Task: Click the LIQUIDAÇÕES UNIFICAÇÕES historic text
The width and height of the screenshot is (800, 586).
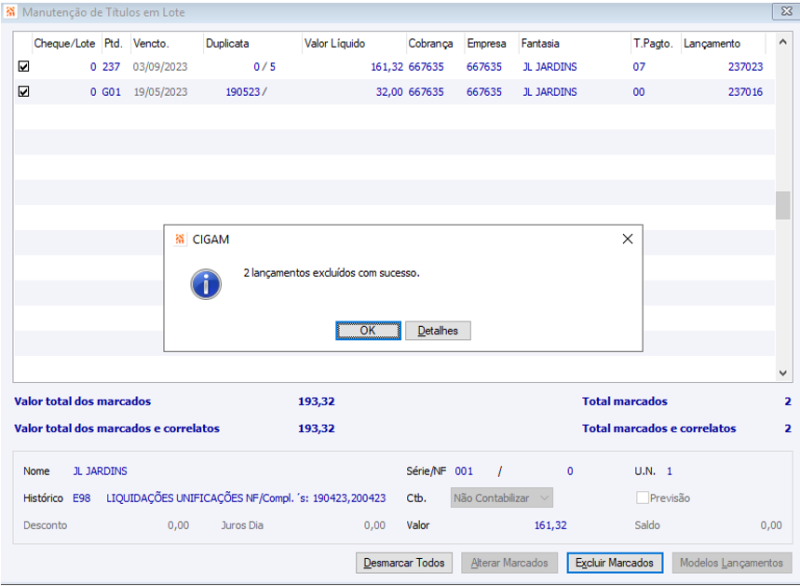Action: pos(246,498)
